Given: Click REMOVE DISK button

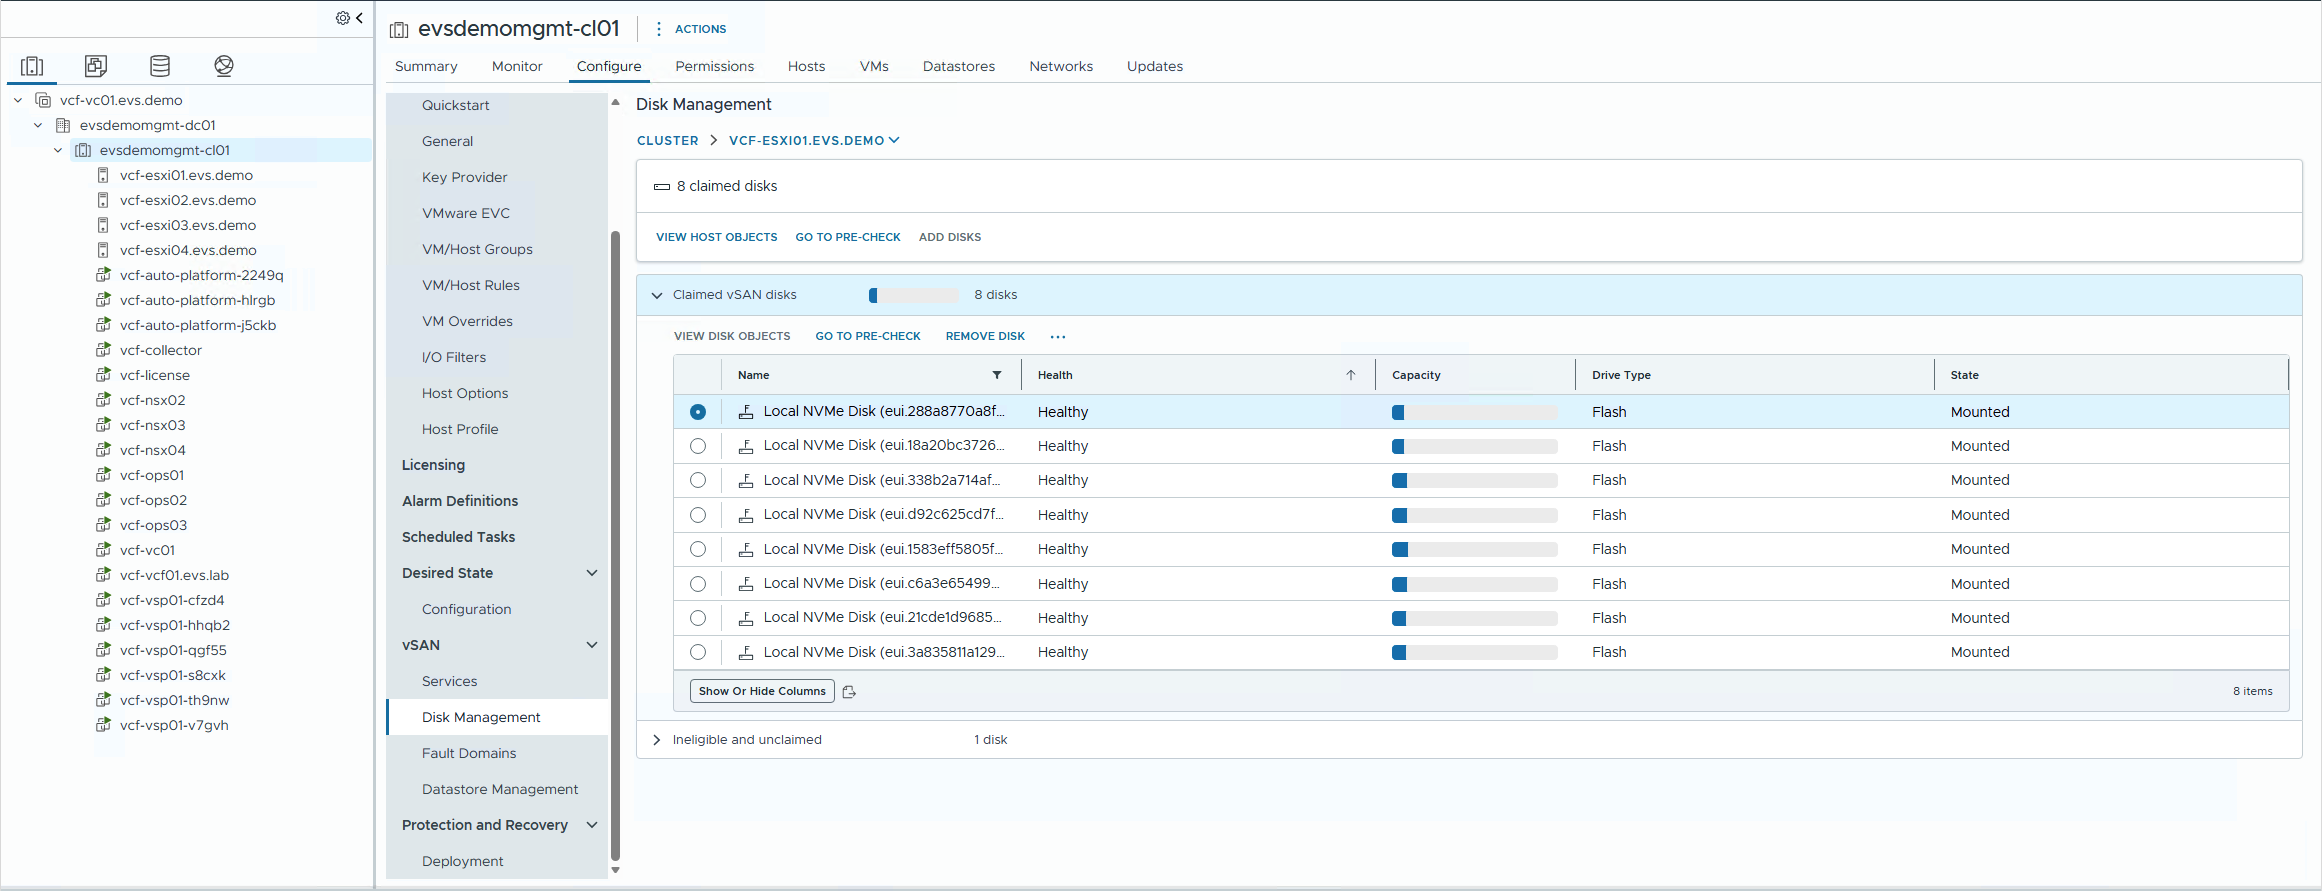Looking at the screenshot, I should 985,336.
